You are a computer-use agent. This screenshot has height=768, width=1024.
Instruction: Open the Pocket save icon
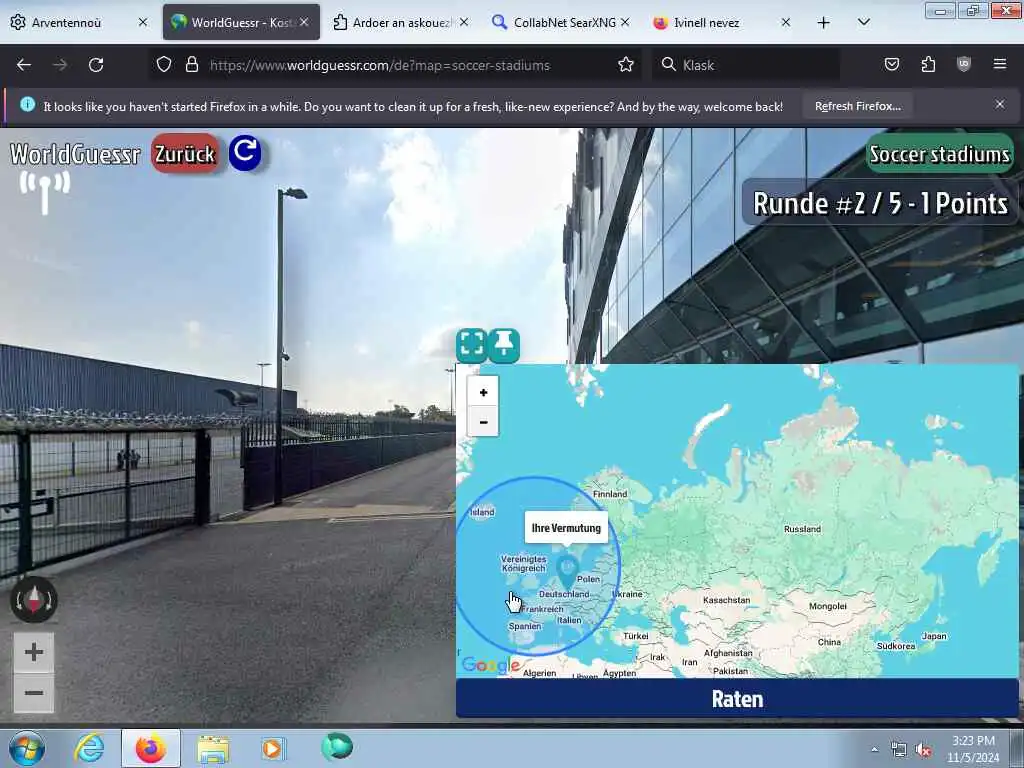891,65
